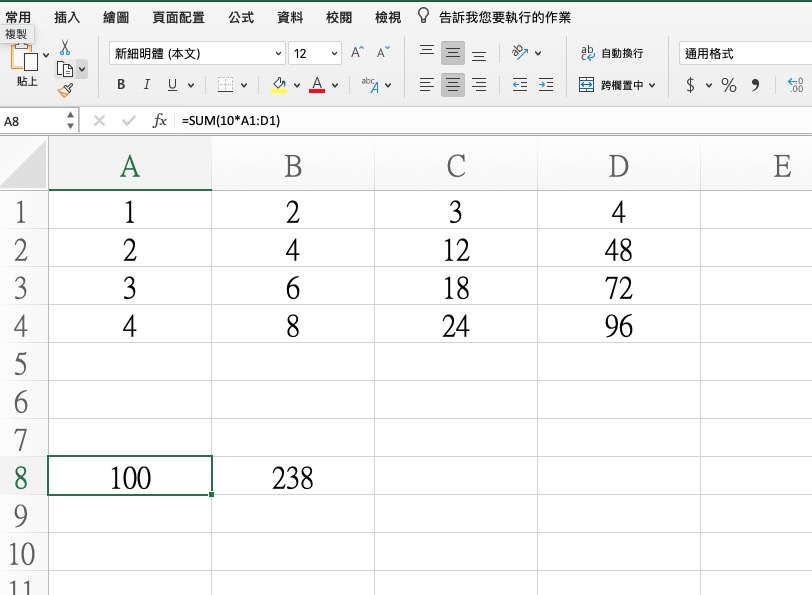Switch to the 資料 Data tab
The height and width of the screenshot is (595, 812).
[x=290, y=17]
